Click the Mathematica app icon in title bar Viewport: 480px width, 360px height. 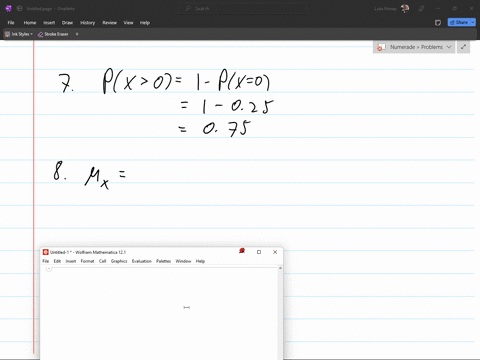click(x=46, y=252)
